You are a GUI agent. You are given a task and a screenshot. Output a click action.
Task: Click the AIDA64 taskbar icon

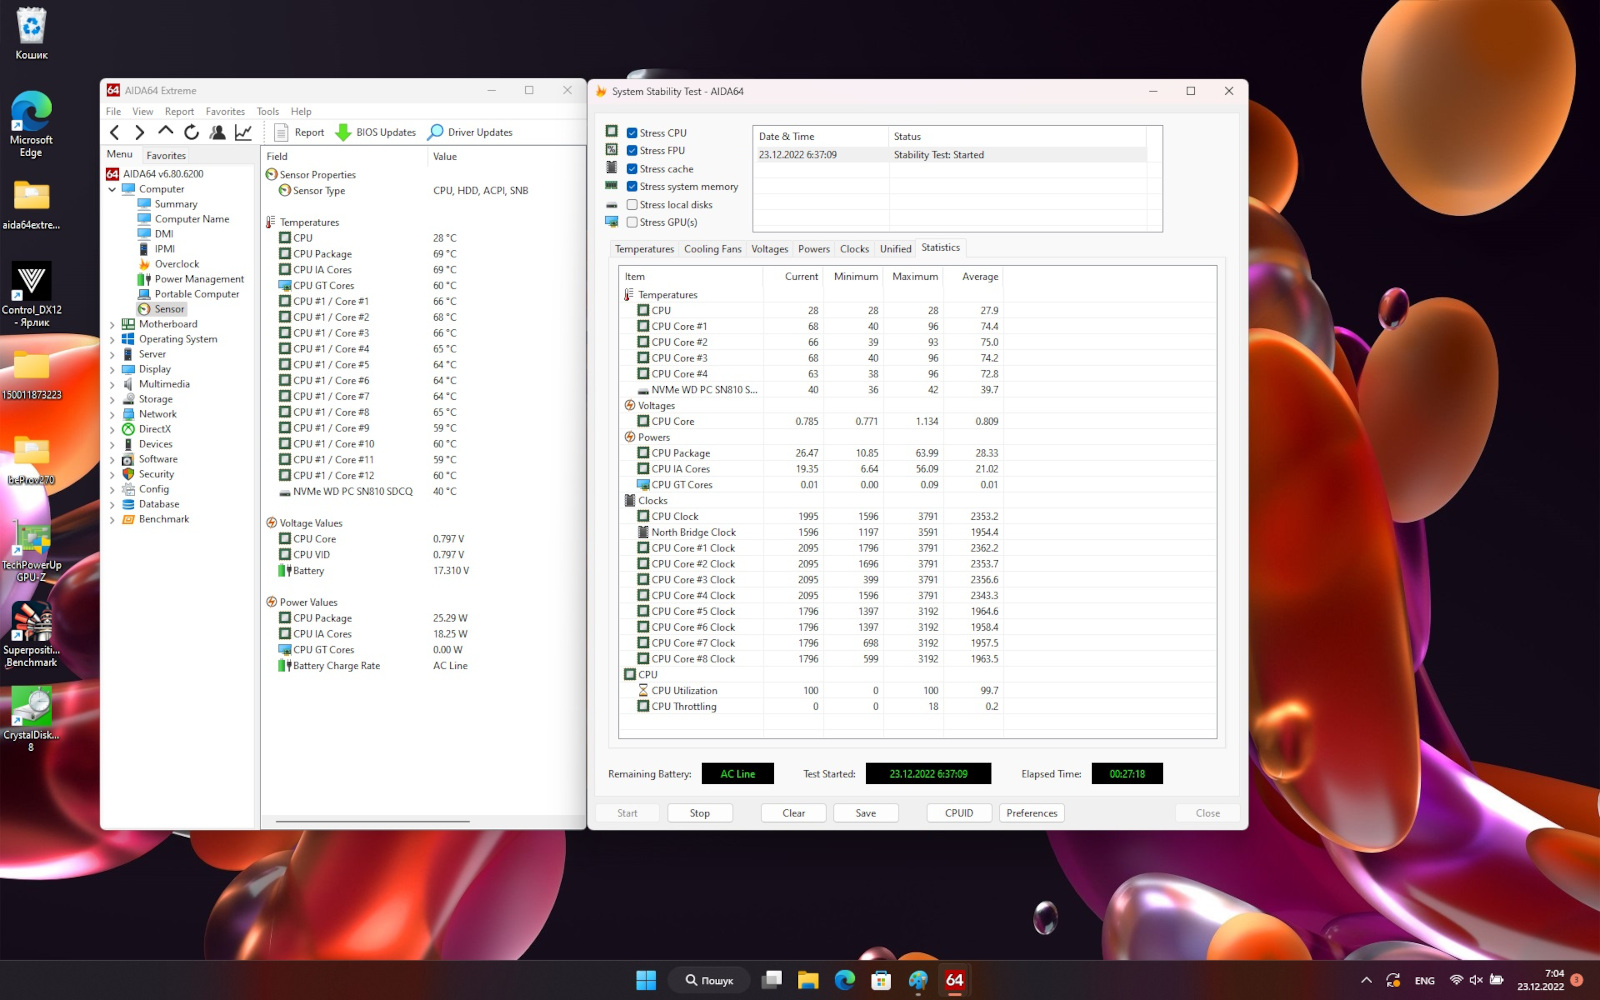click(955, 980)
